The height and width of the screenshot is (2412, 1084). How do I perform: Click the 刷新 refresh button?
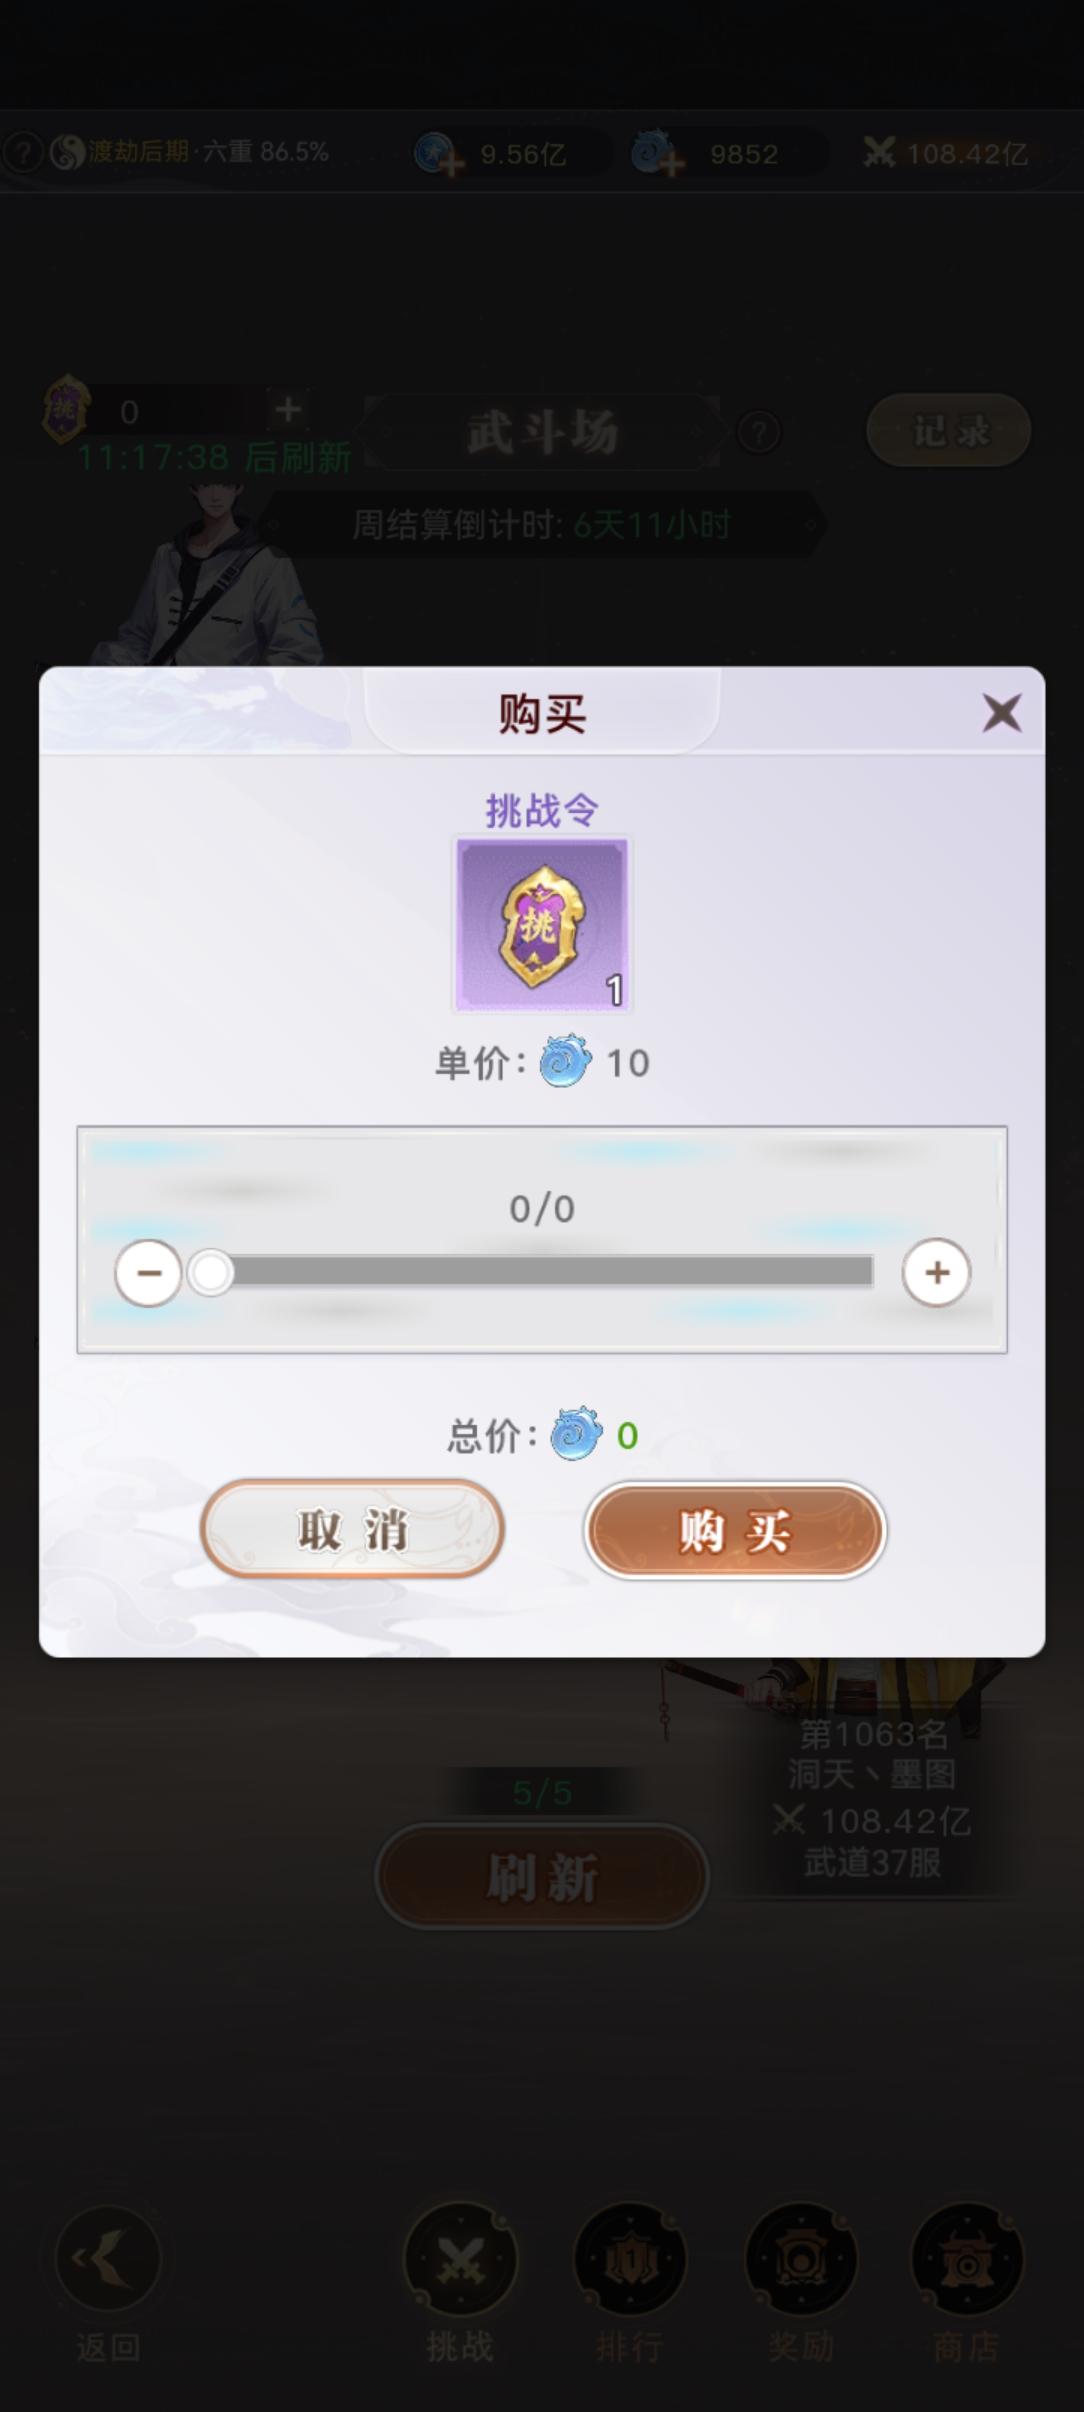(x=542, y=1876)
